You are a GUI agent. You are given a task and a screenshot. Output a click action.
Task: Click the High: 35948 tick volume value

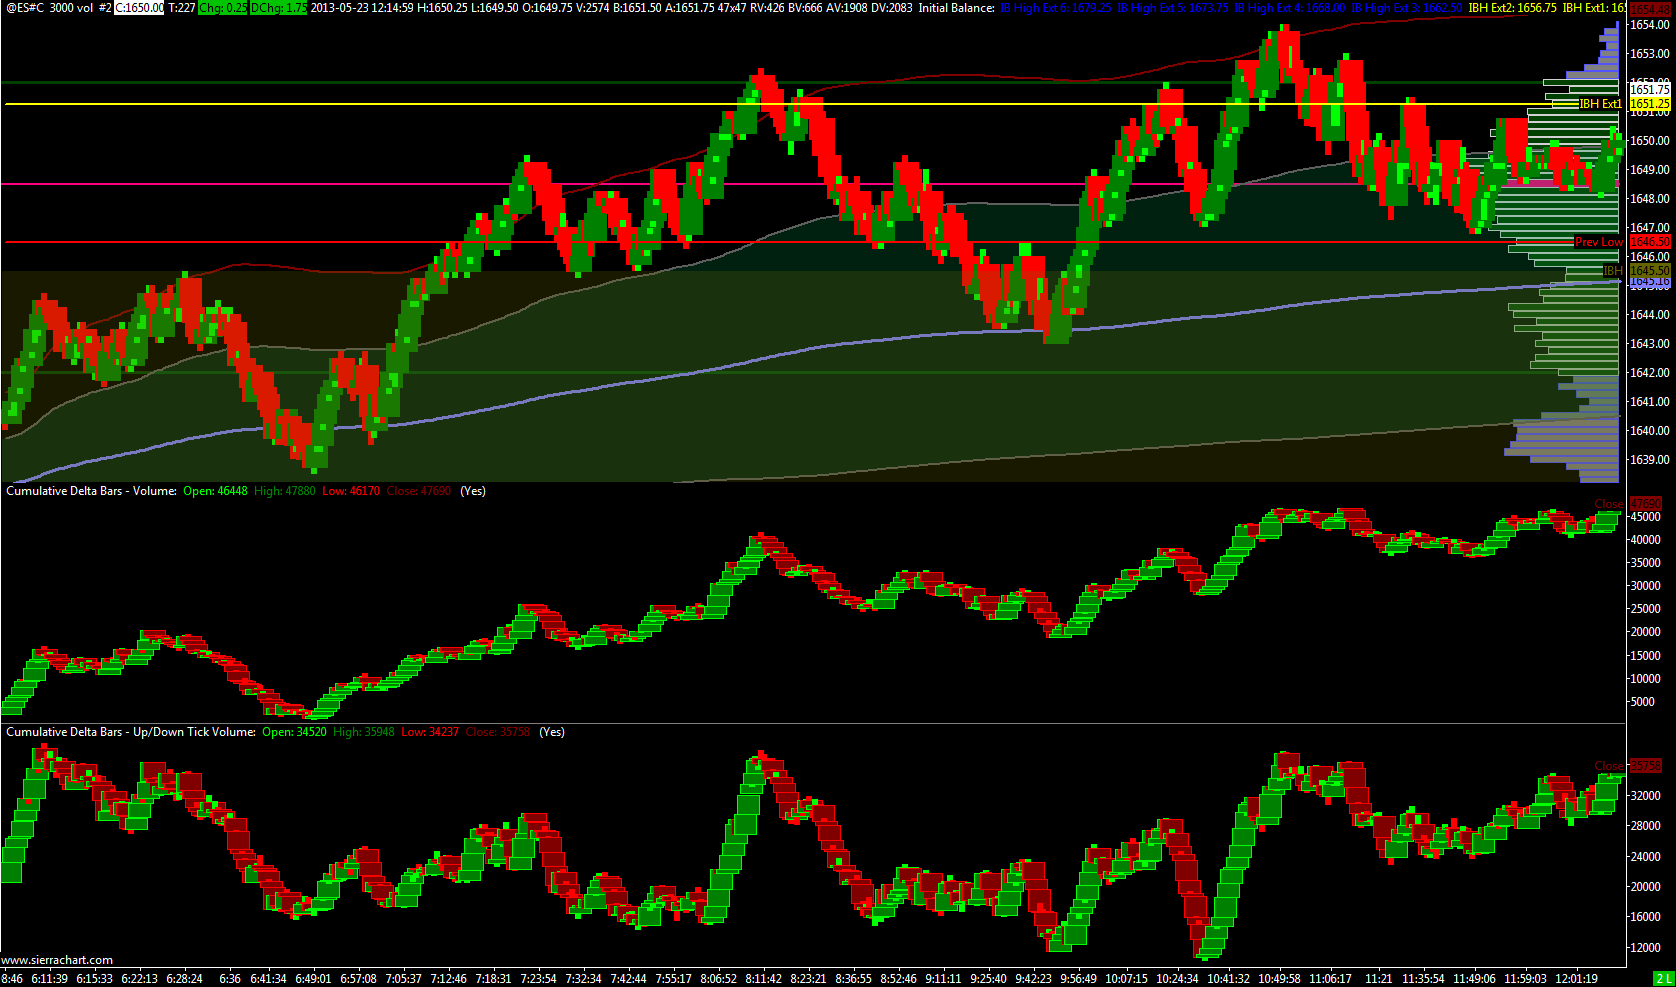pyautogui.click(x=363, y=732)
